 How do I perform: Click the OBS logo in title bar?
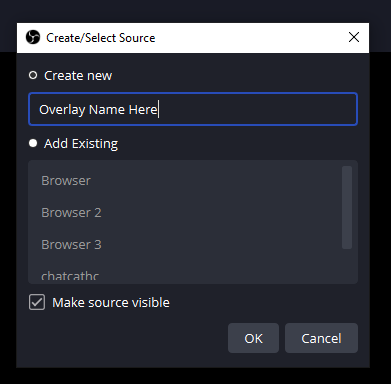[x=33, y=37]
